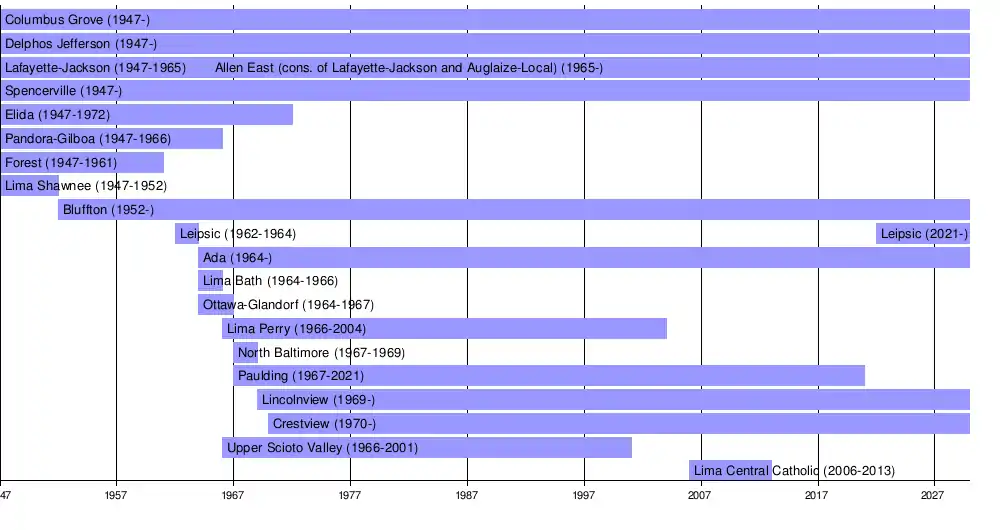Click the Lima Perry (1966-2004) bar
Viewport: 1000px width, 530px height.
(x=444, y=329)
